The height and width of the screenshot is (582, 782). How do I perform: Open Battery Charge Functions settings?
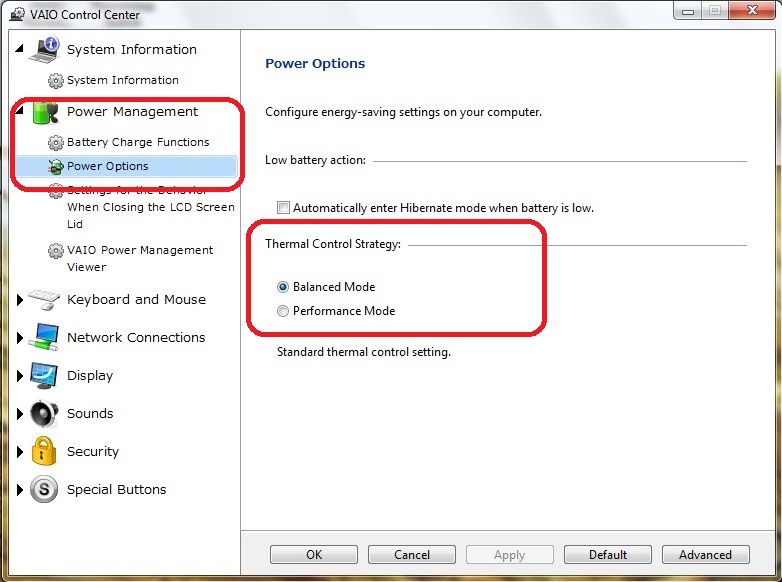pyautogui.click(x=138, y=142)
